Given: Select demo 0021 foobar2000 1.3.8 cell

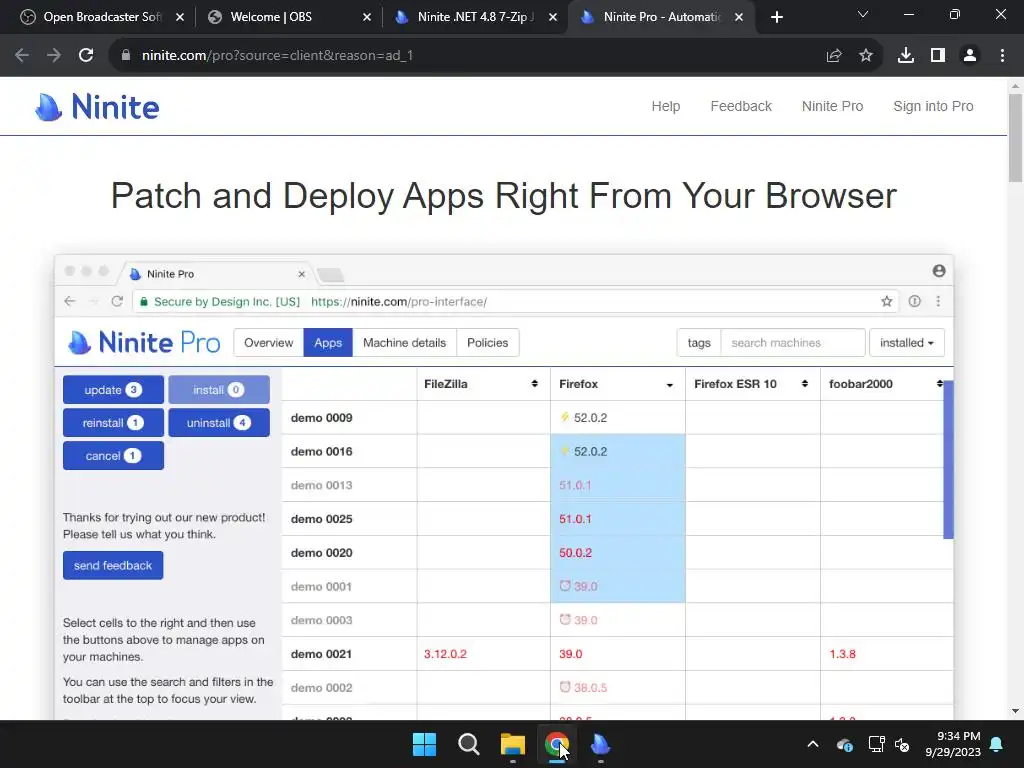Looking at the screenshot, I should (x=886, y=654).
